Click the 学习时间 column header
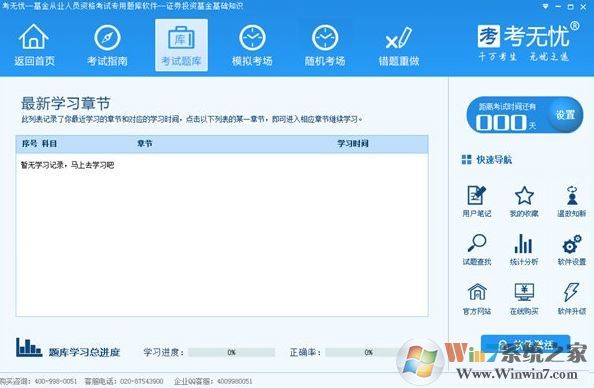Viewport: 594px width, 388px height. point(353,144)
